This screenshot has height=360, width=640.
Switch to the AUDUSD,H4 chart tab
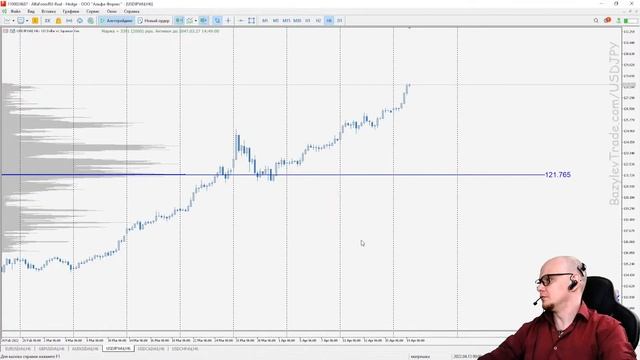(x=85, y=349)
